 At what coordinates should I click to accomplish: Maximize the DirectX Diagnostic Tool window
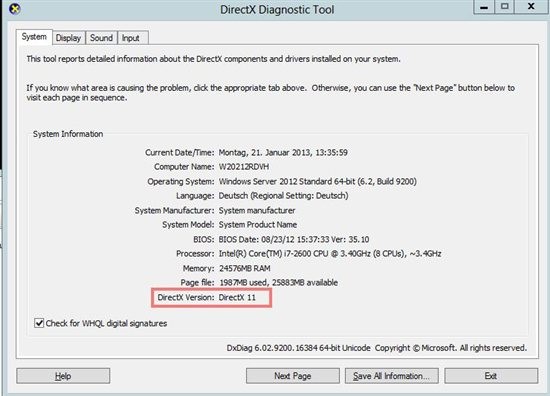tap(504, 7)
